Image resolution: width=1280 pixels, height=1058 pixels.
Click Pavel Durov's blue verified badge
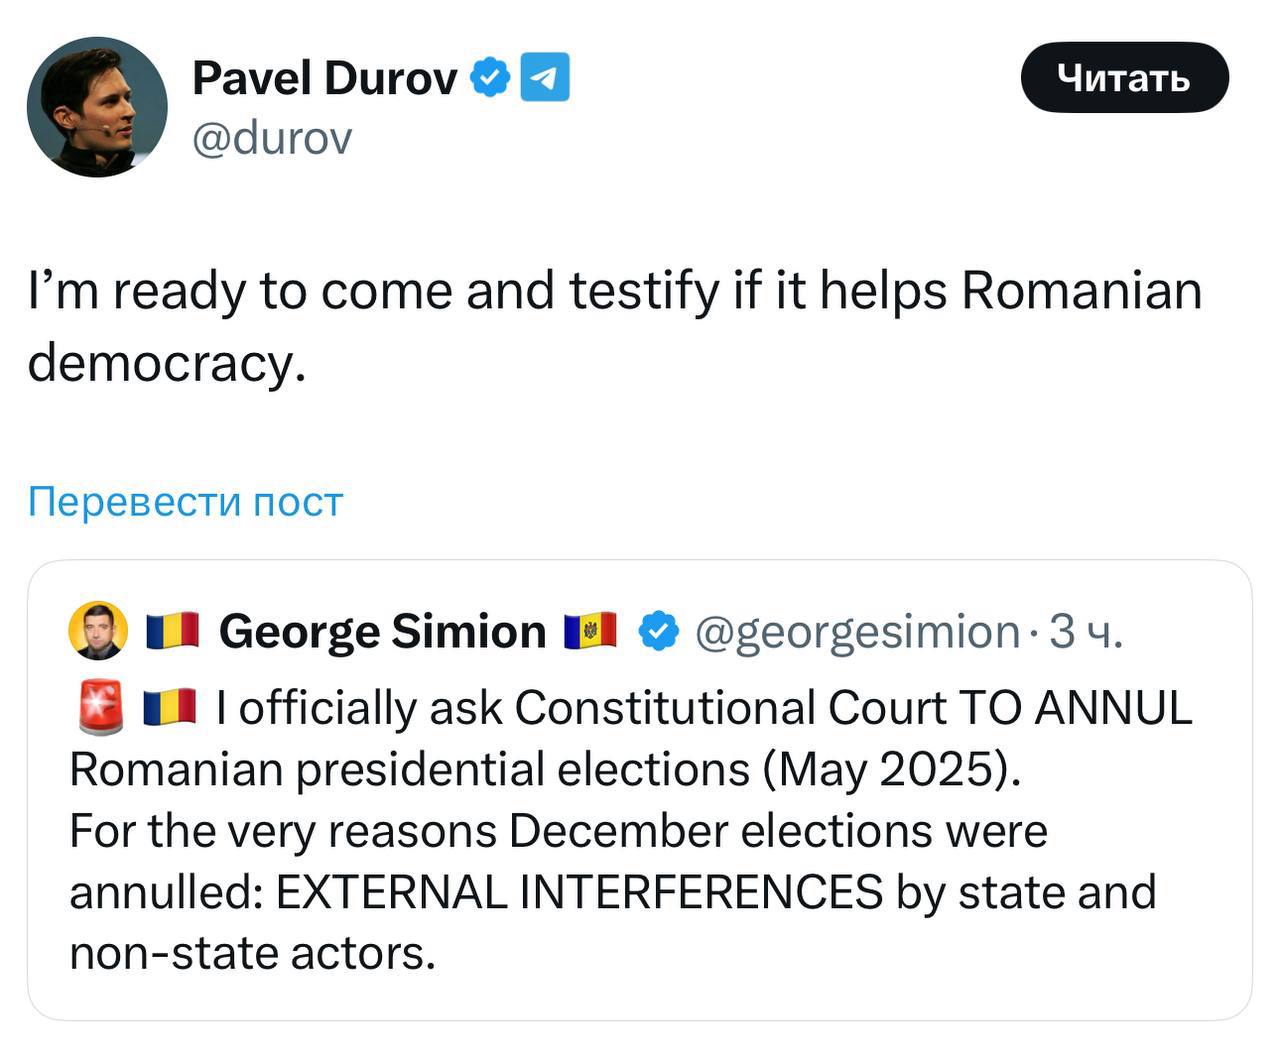(x=491, y=77)
